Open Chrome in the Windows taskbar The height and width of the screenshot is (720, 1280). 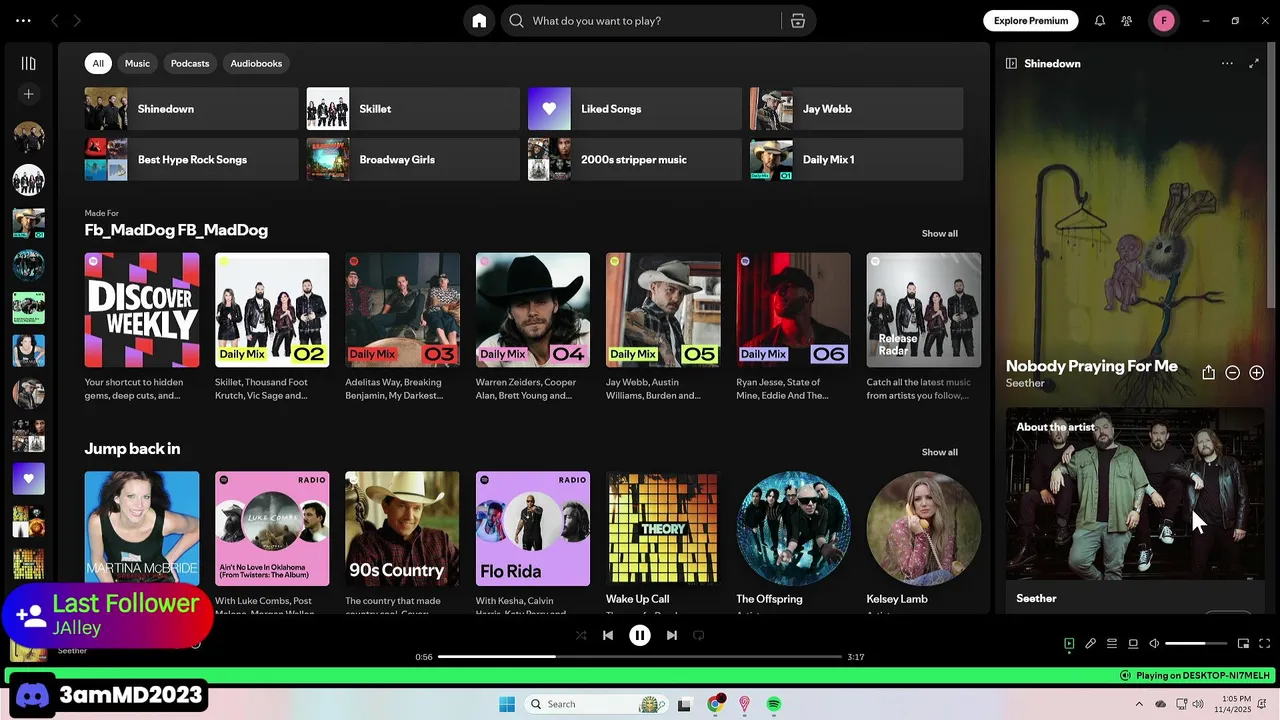click(x=715, y=704)
